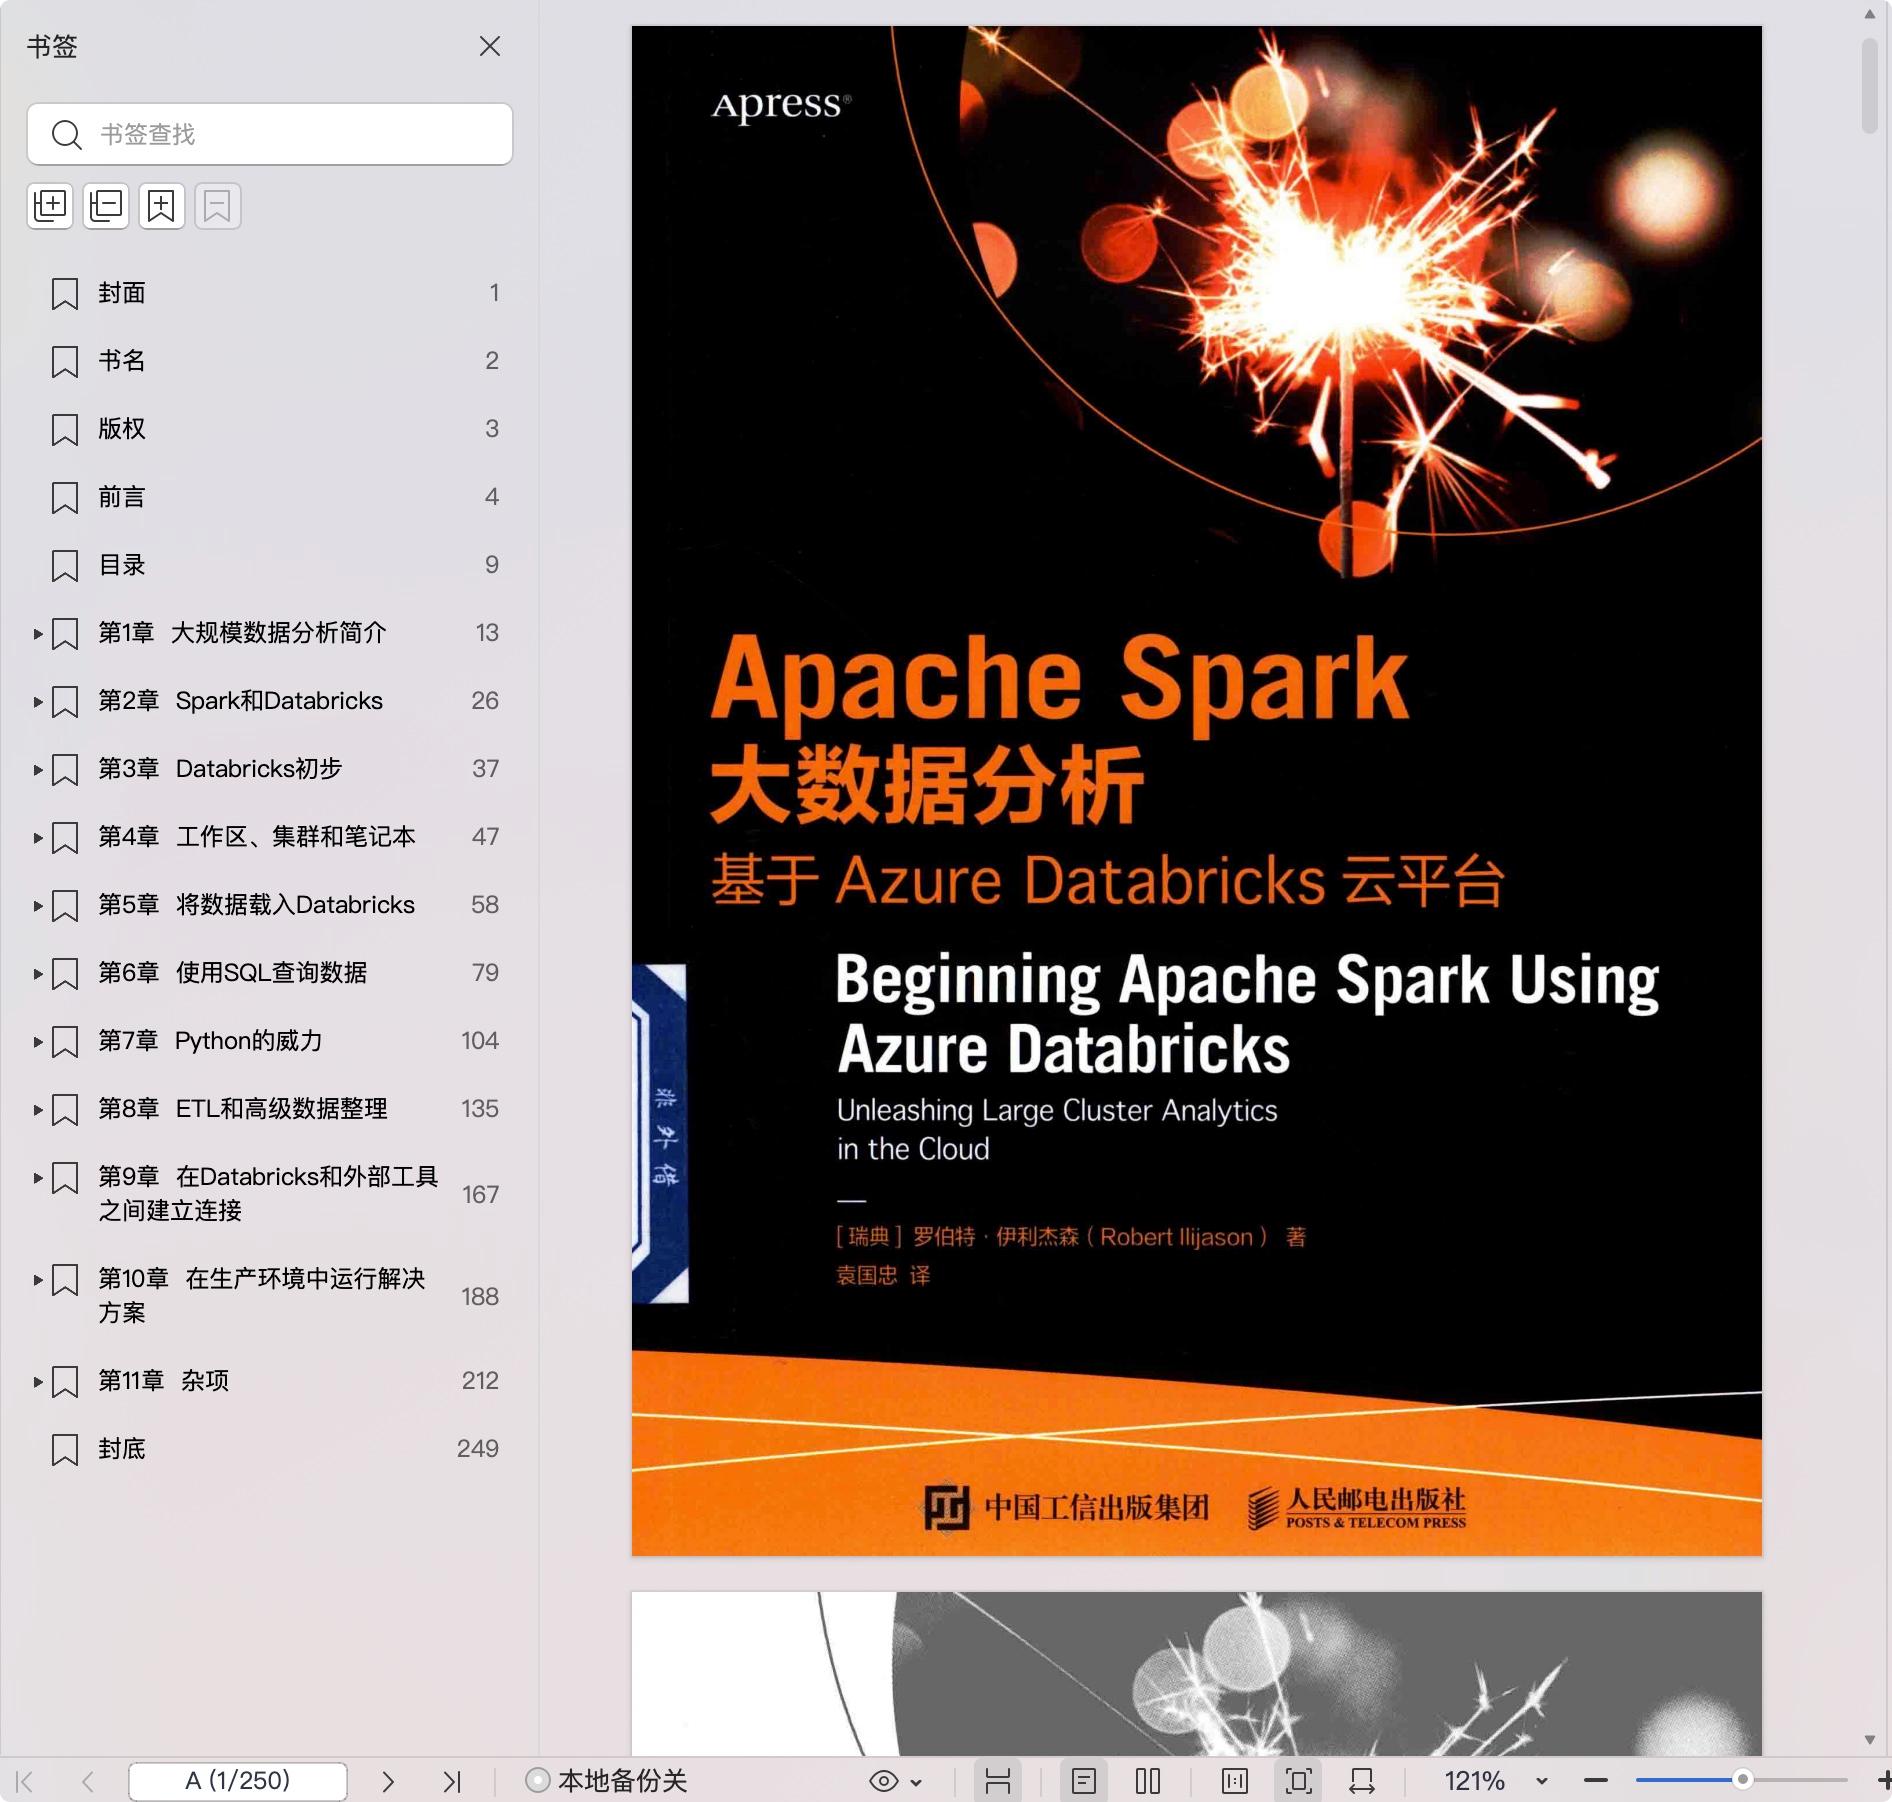This screenshot has height=1802, width=1892.
Task: Switch to two-page view layout
Action: pos(1148,1781)
